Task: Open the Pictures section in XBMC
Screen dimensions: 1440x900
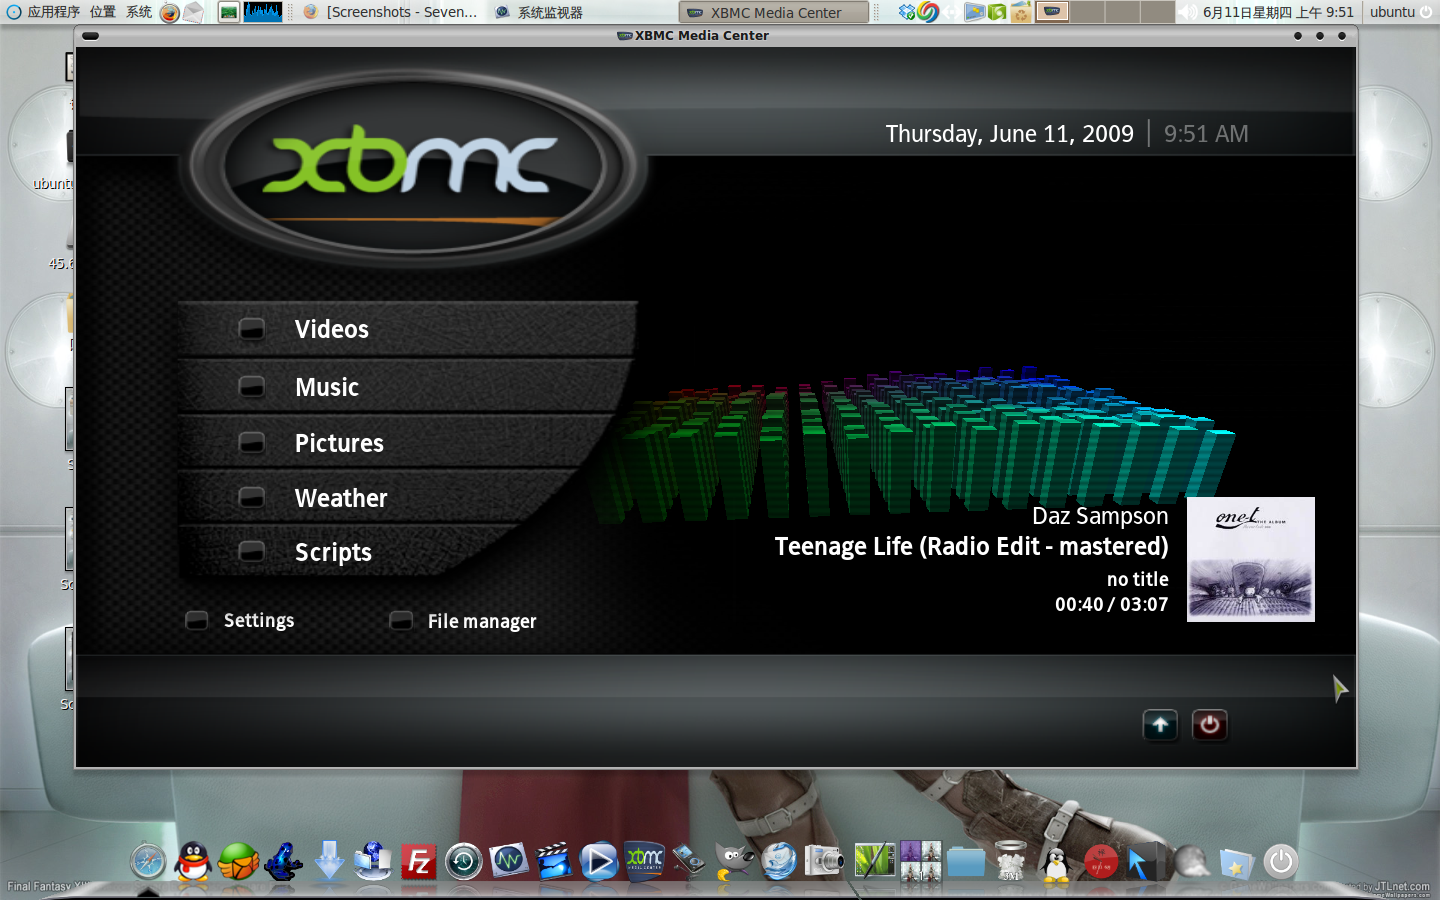Action: (x=396, y=443)
